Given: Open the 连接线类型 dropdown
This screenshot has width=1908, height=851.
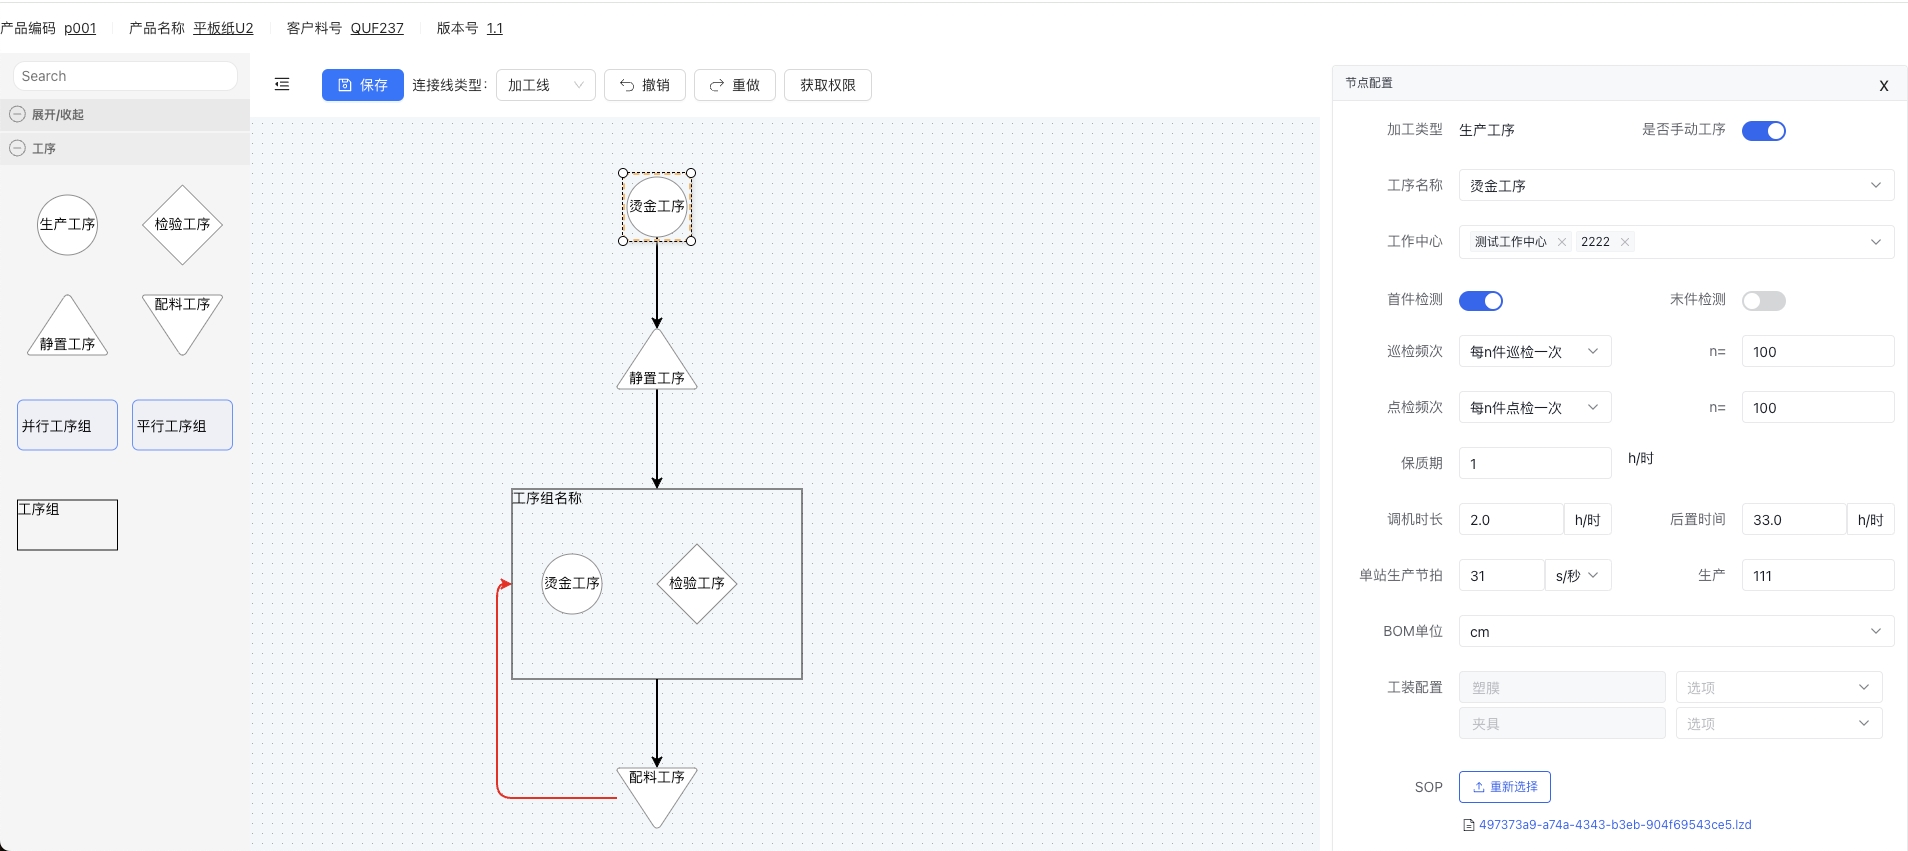Looking at the screenshot, I should [545, 85].
